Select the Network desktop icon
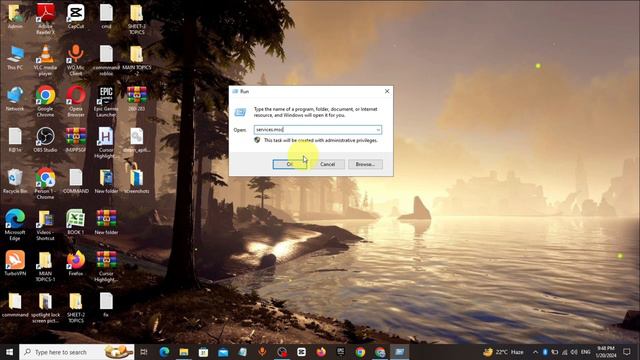Image resolution: width=640 pixels, height=360 pixels. pos(15,99)
